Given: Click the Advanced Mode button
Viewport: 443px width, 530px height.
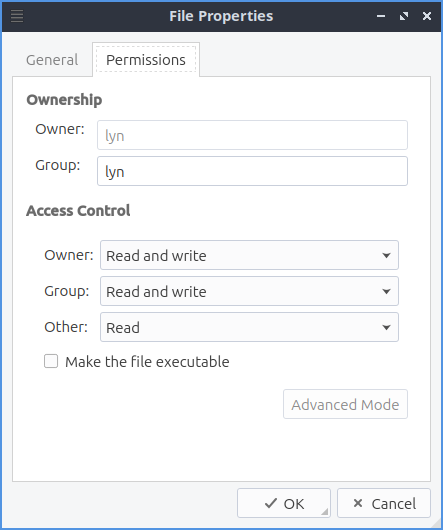Looking at the screenshot, I should coord(345,404).
